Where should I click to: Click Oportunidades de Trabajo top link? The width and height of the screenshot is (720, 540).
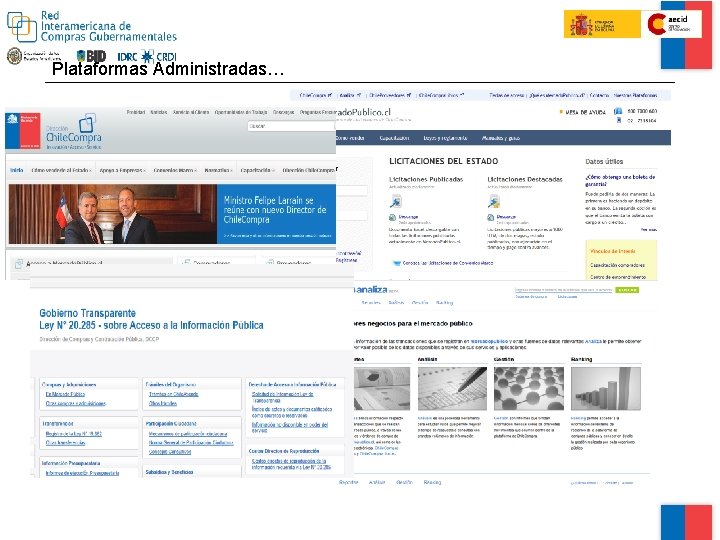[241, 112]
